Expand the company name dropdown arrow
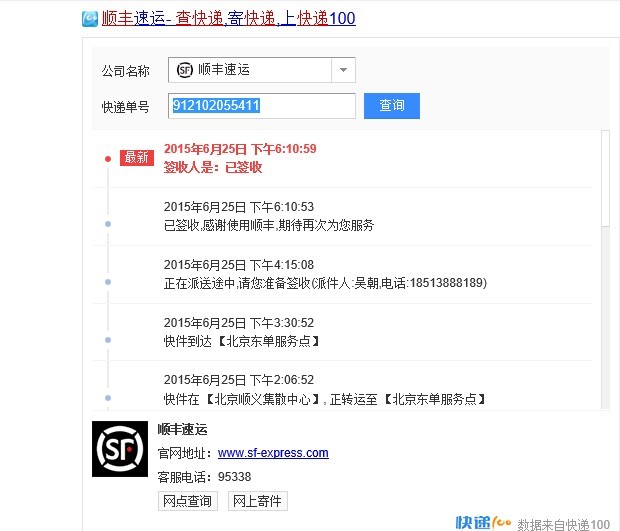The image size is (620, 531). point(343,70)
